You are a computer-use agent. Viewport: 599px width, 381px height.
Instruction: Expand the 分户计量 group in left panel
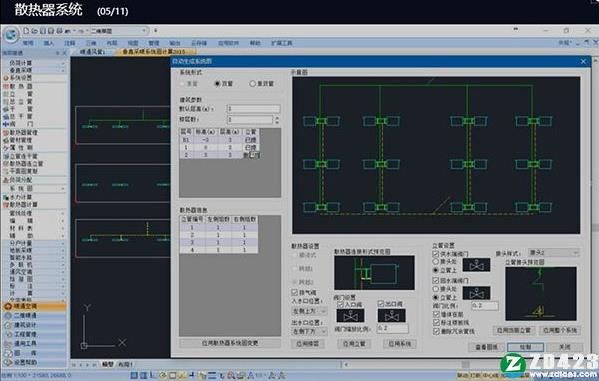coord(34,243)
